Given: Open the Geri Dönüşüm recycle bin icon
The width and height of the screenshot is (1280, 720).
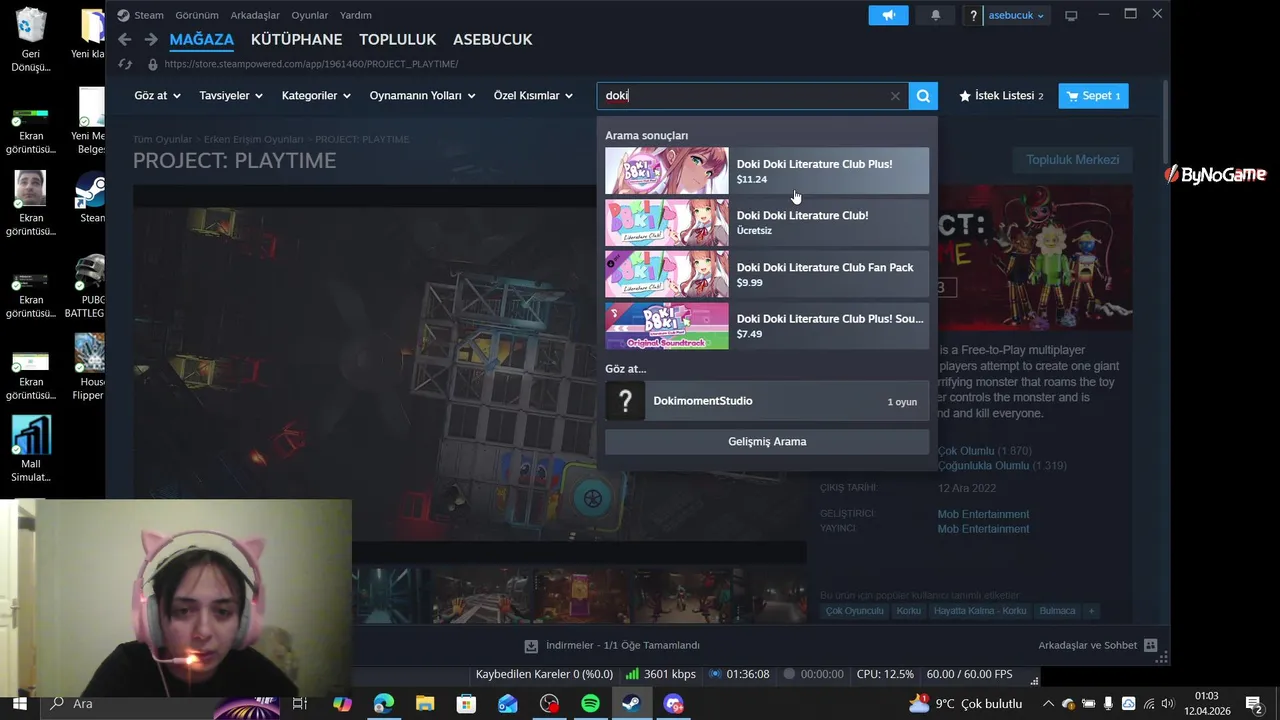Looking at the screenshot, I should coord(31,40).
